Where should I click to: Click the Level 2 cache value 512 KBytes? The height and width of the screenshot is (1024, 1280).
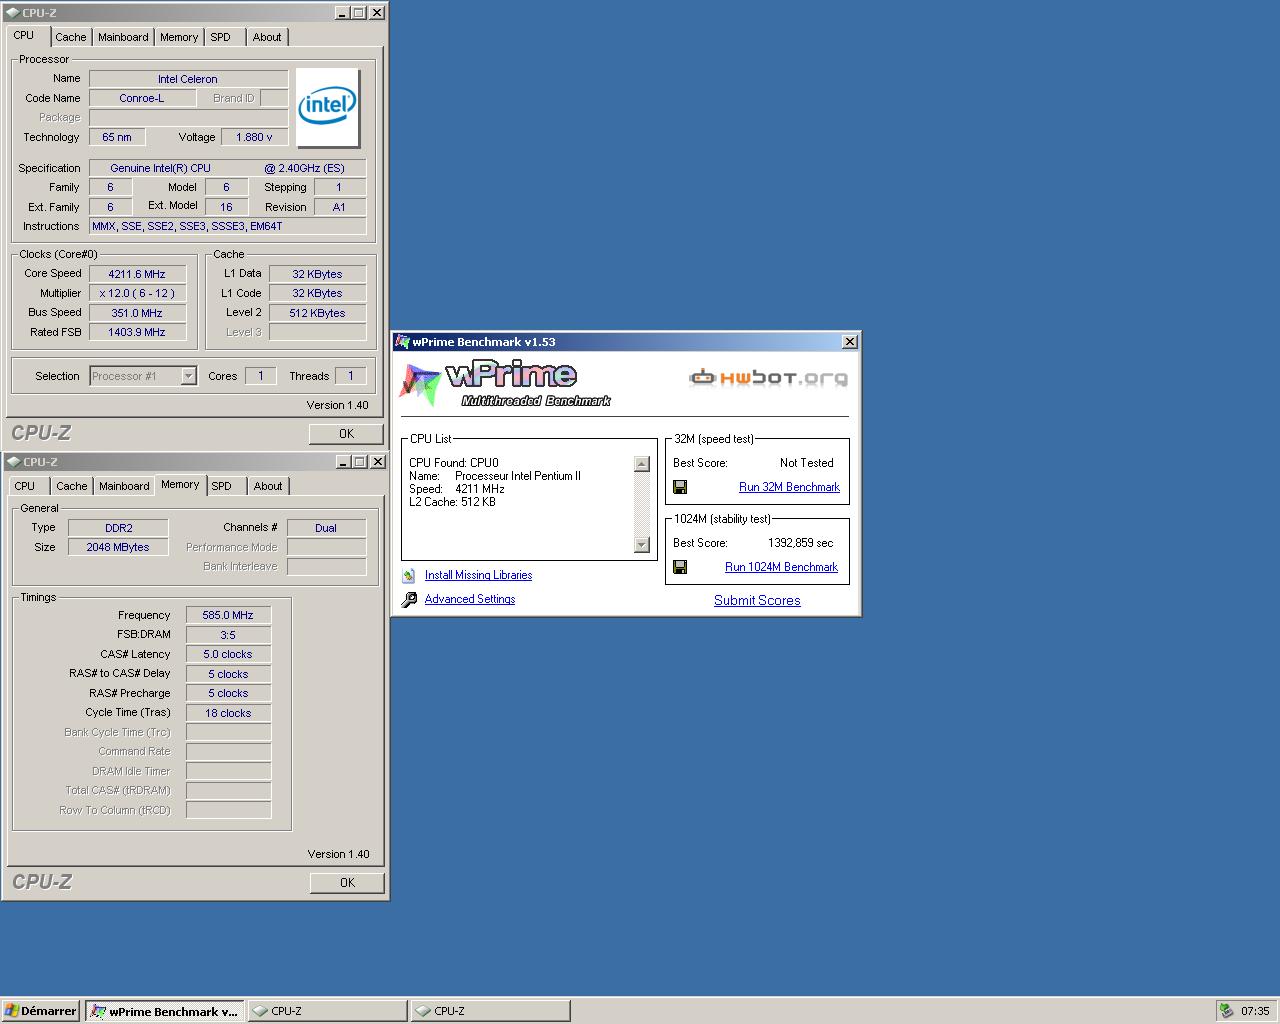tap(317, 313)
